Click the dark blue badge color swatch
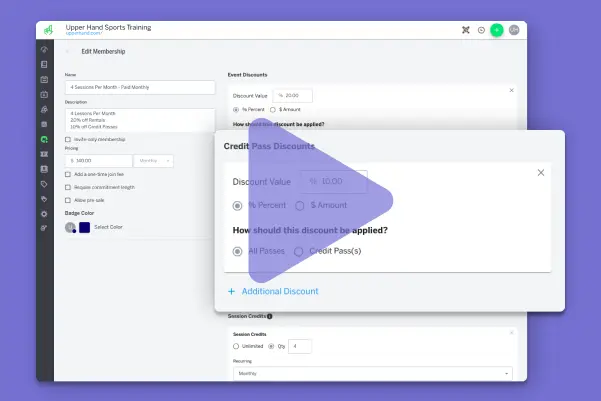Image resolution: width=601 pixels, height=401 pixels. [84, 227]
